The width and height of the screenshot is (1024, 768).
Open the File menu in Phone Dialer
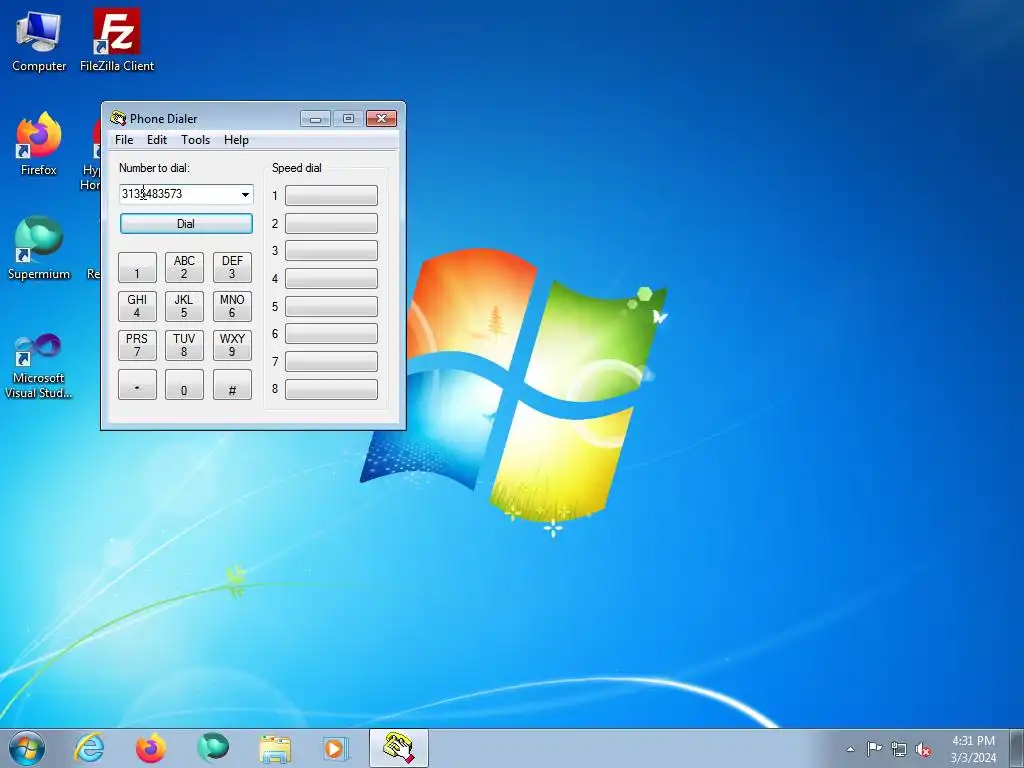[x=124, y=140]
